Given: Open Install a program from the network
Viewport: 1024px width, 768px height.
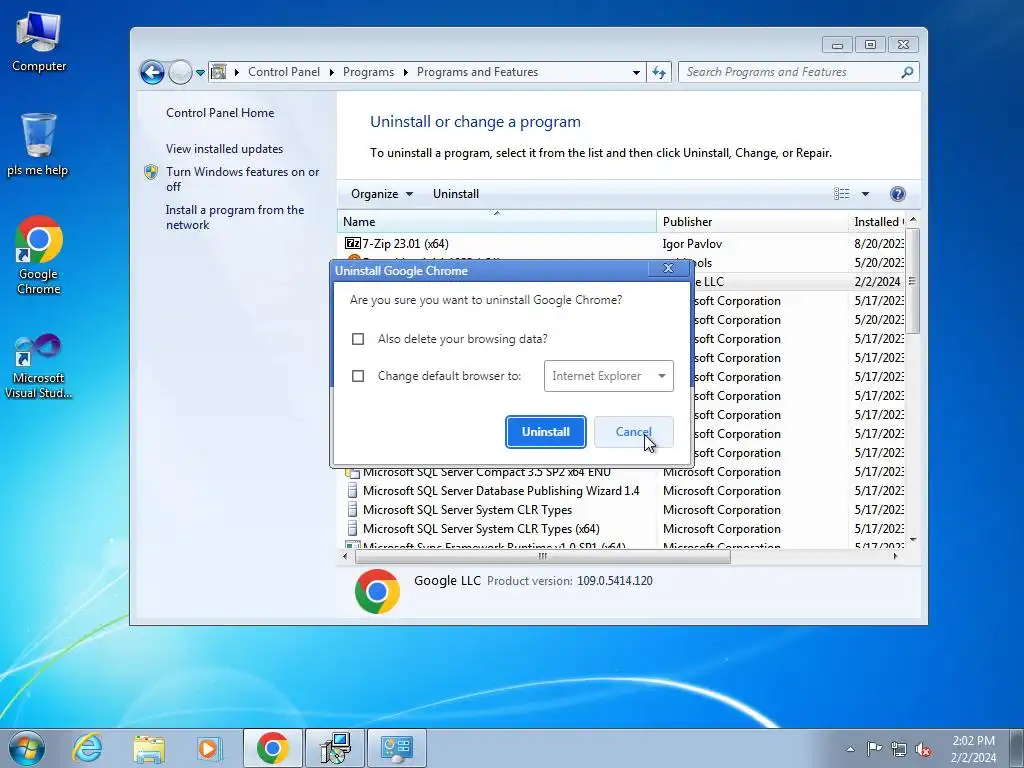Looking at the screenshot, I should click(234, 217).
